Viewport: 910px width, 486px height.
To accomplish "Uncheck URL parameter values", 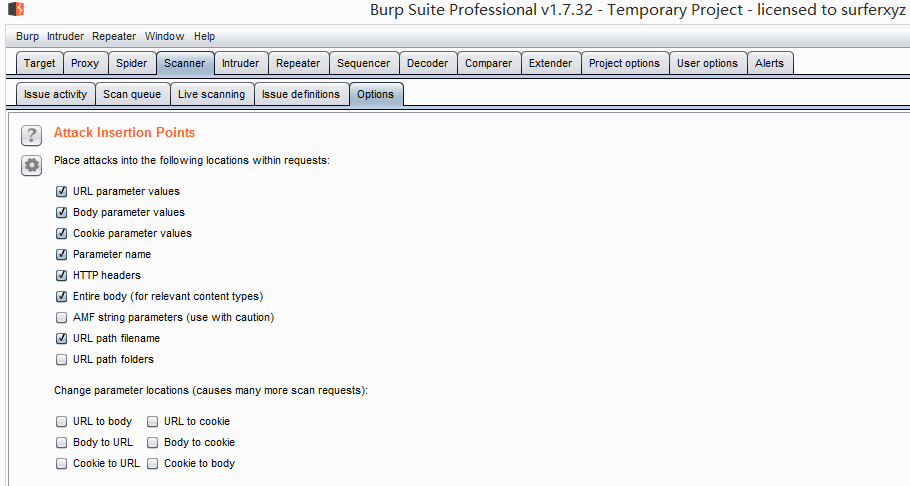I will click(62, 192).
